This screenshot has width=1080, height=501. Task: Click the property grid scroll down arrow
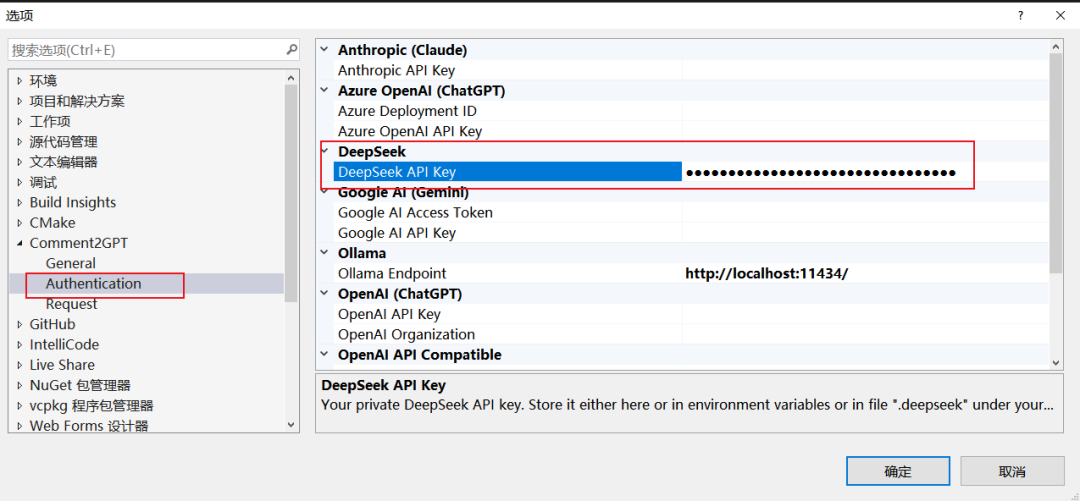pos(1056,362)
